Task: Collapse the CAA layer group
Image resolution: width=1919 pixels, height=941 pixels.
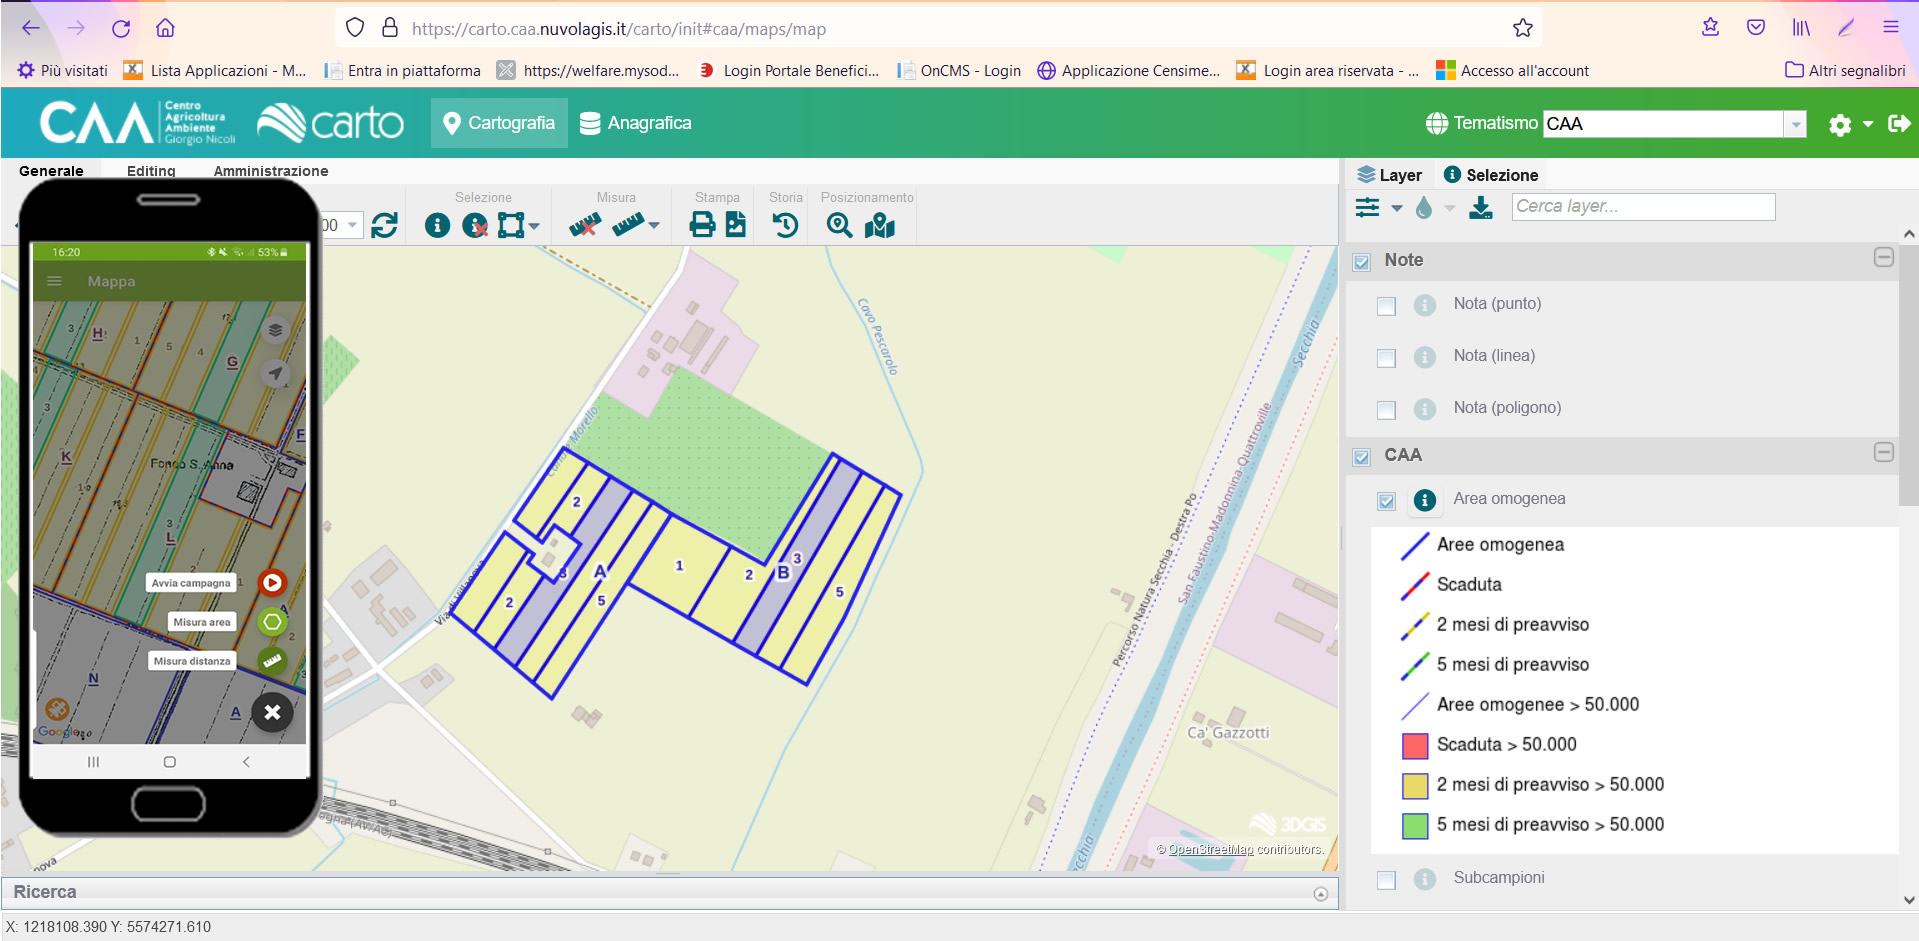Action: [x=1884, y=453]
